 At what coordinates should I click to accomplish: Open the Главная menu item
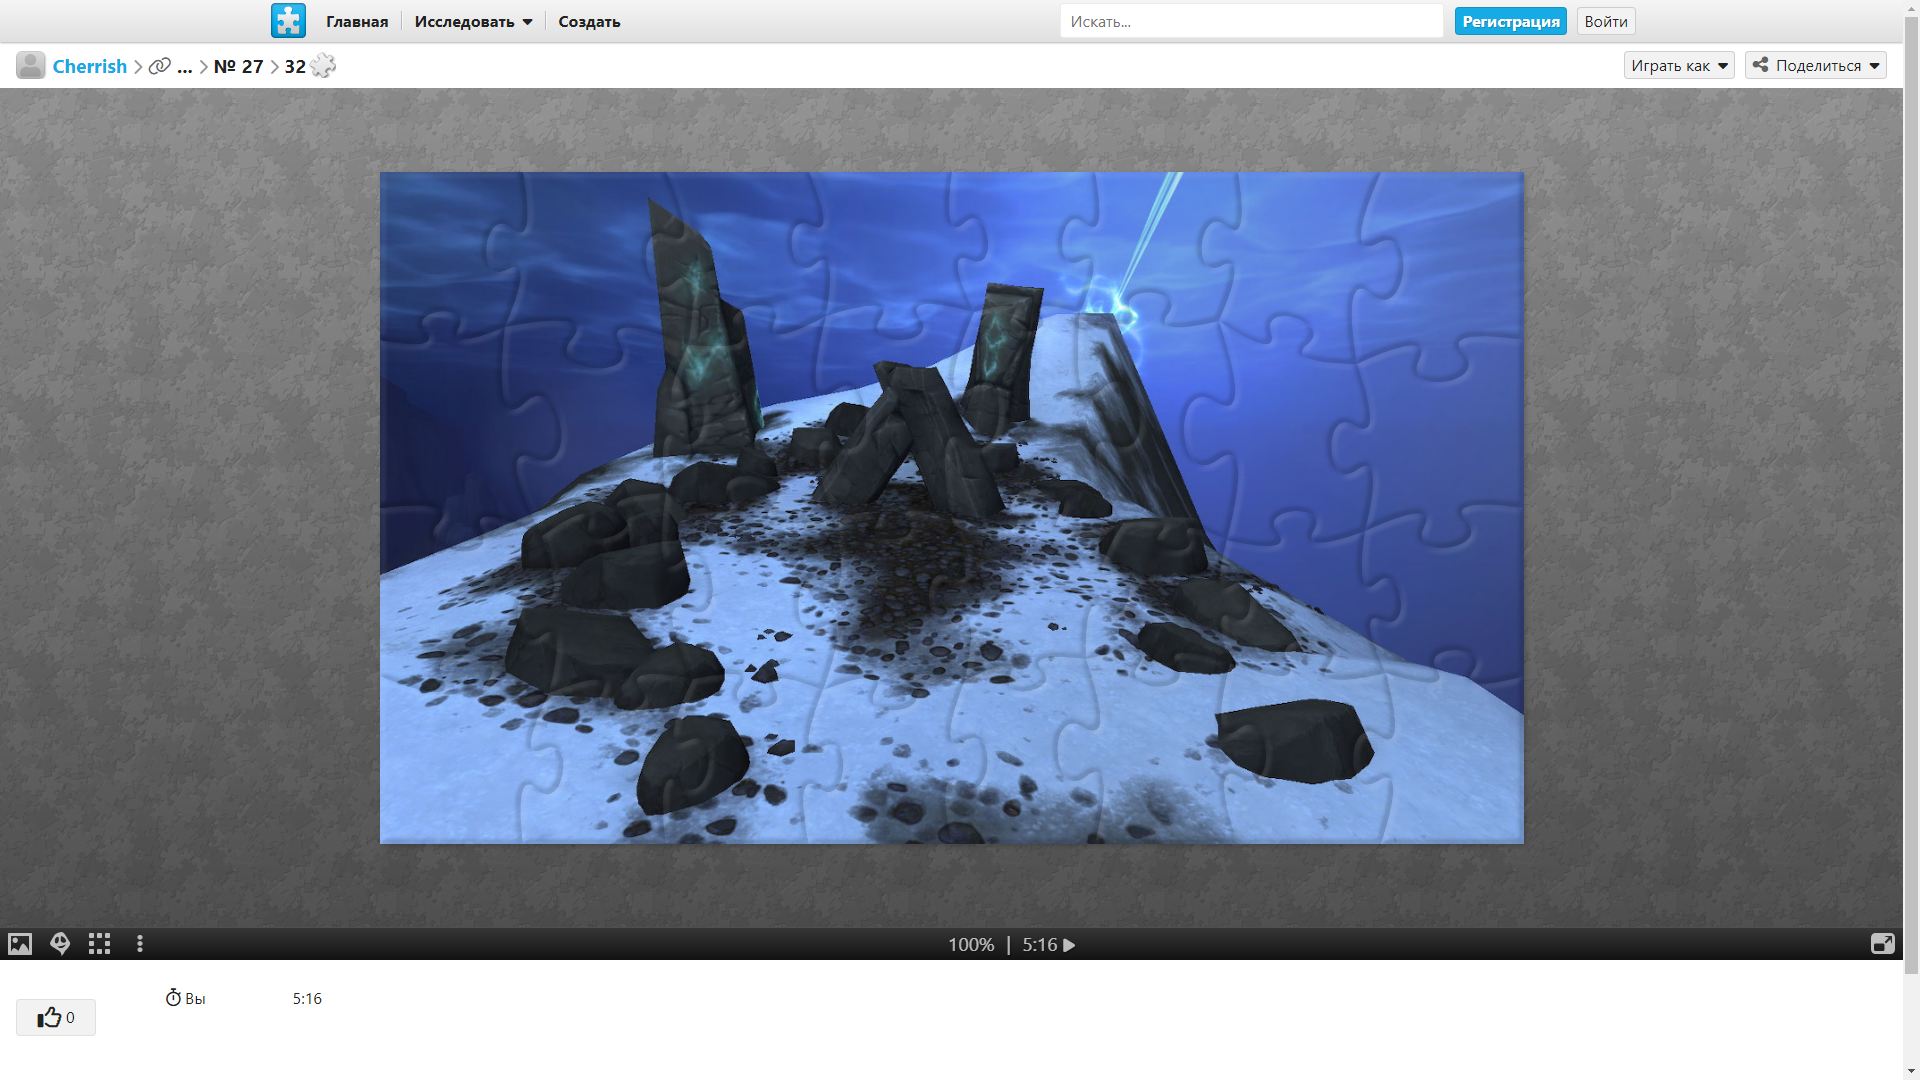pyautogui.click(x=357, y=22)
